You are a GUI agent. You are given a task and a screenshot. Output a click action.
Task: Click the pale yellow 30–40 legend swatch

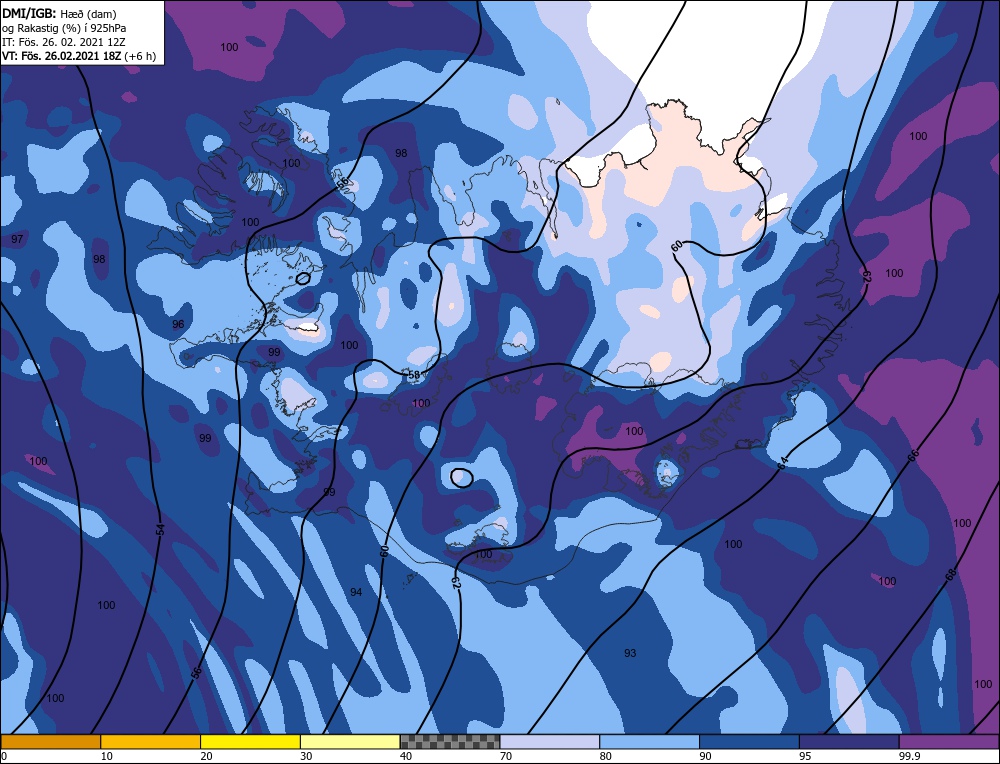[350, 742]
